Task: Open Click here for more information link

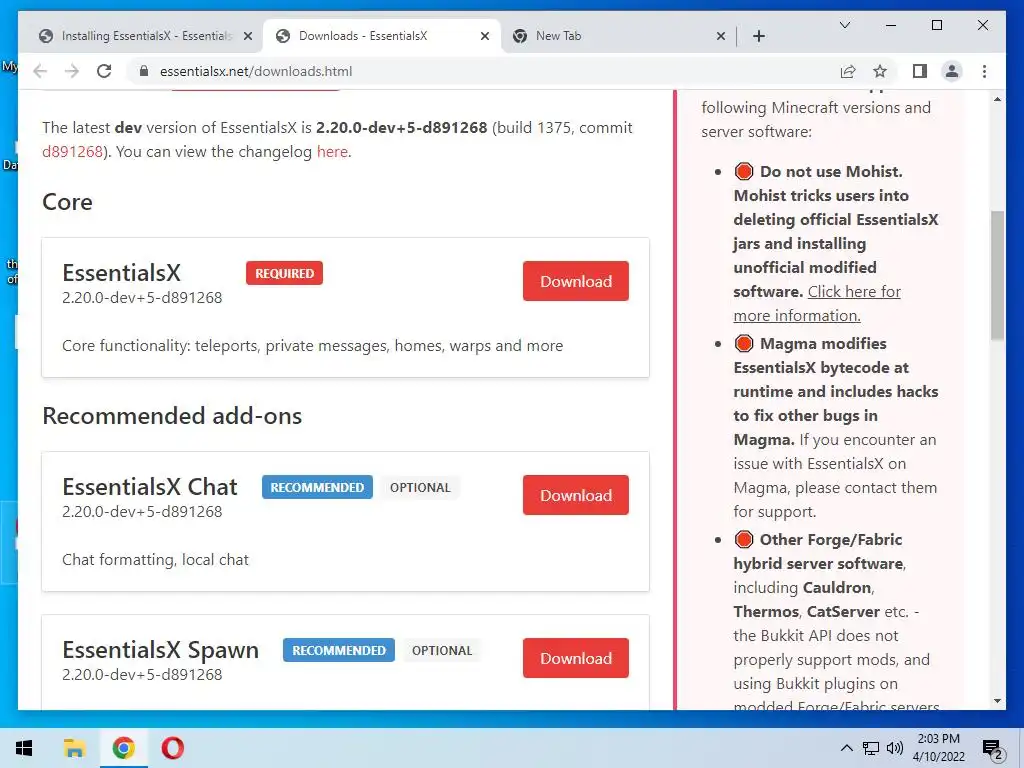Action: 817,304
